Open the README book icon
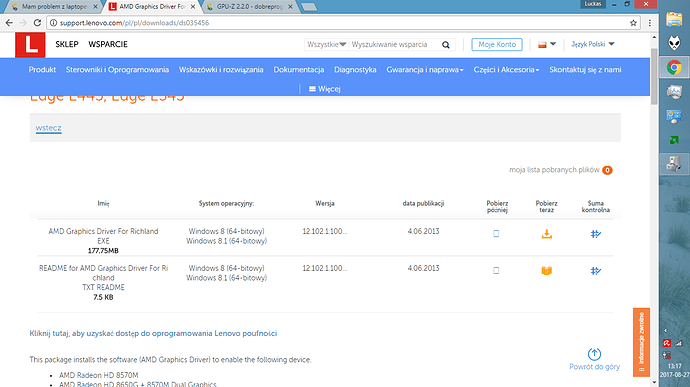 point(547,271)
